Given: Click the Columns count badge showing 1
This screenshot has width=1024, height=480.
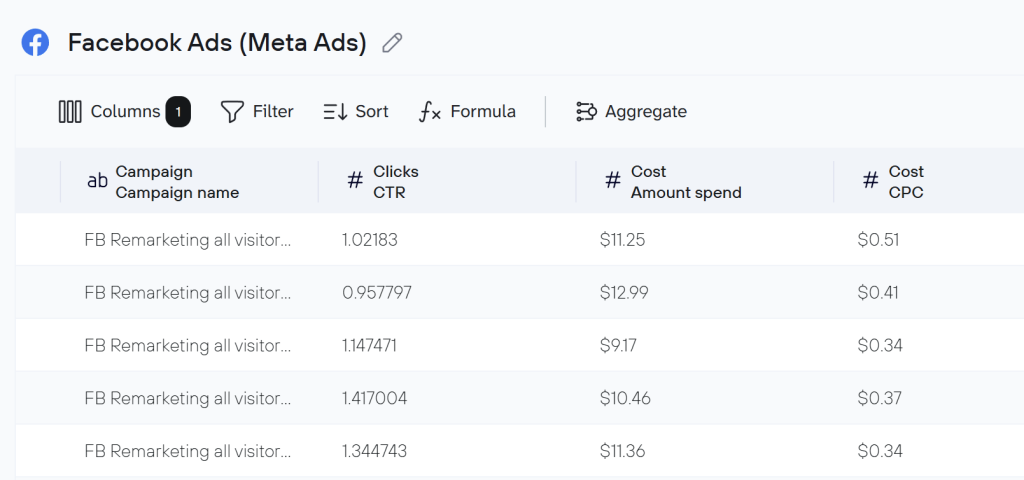Looking at the screenshot, I should (178, 112).
